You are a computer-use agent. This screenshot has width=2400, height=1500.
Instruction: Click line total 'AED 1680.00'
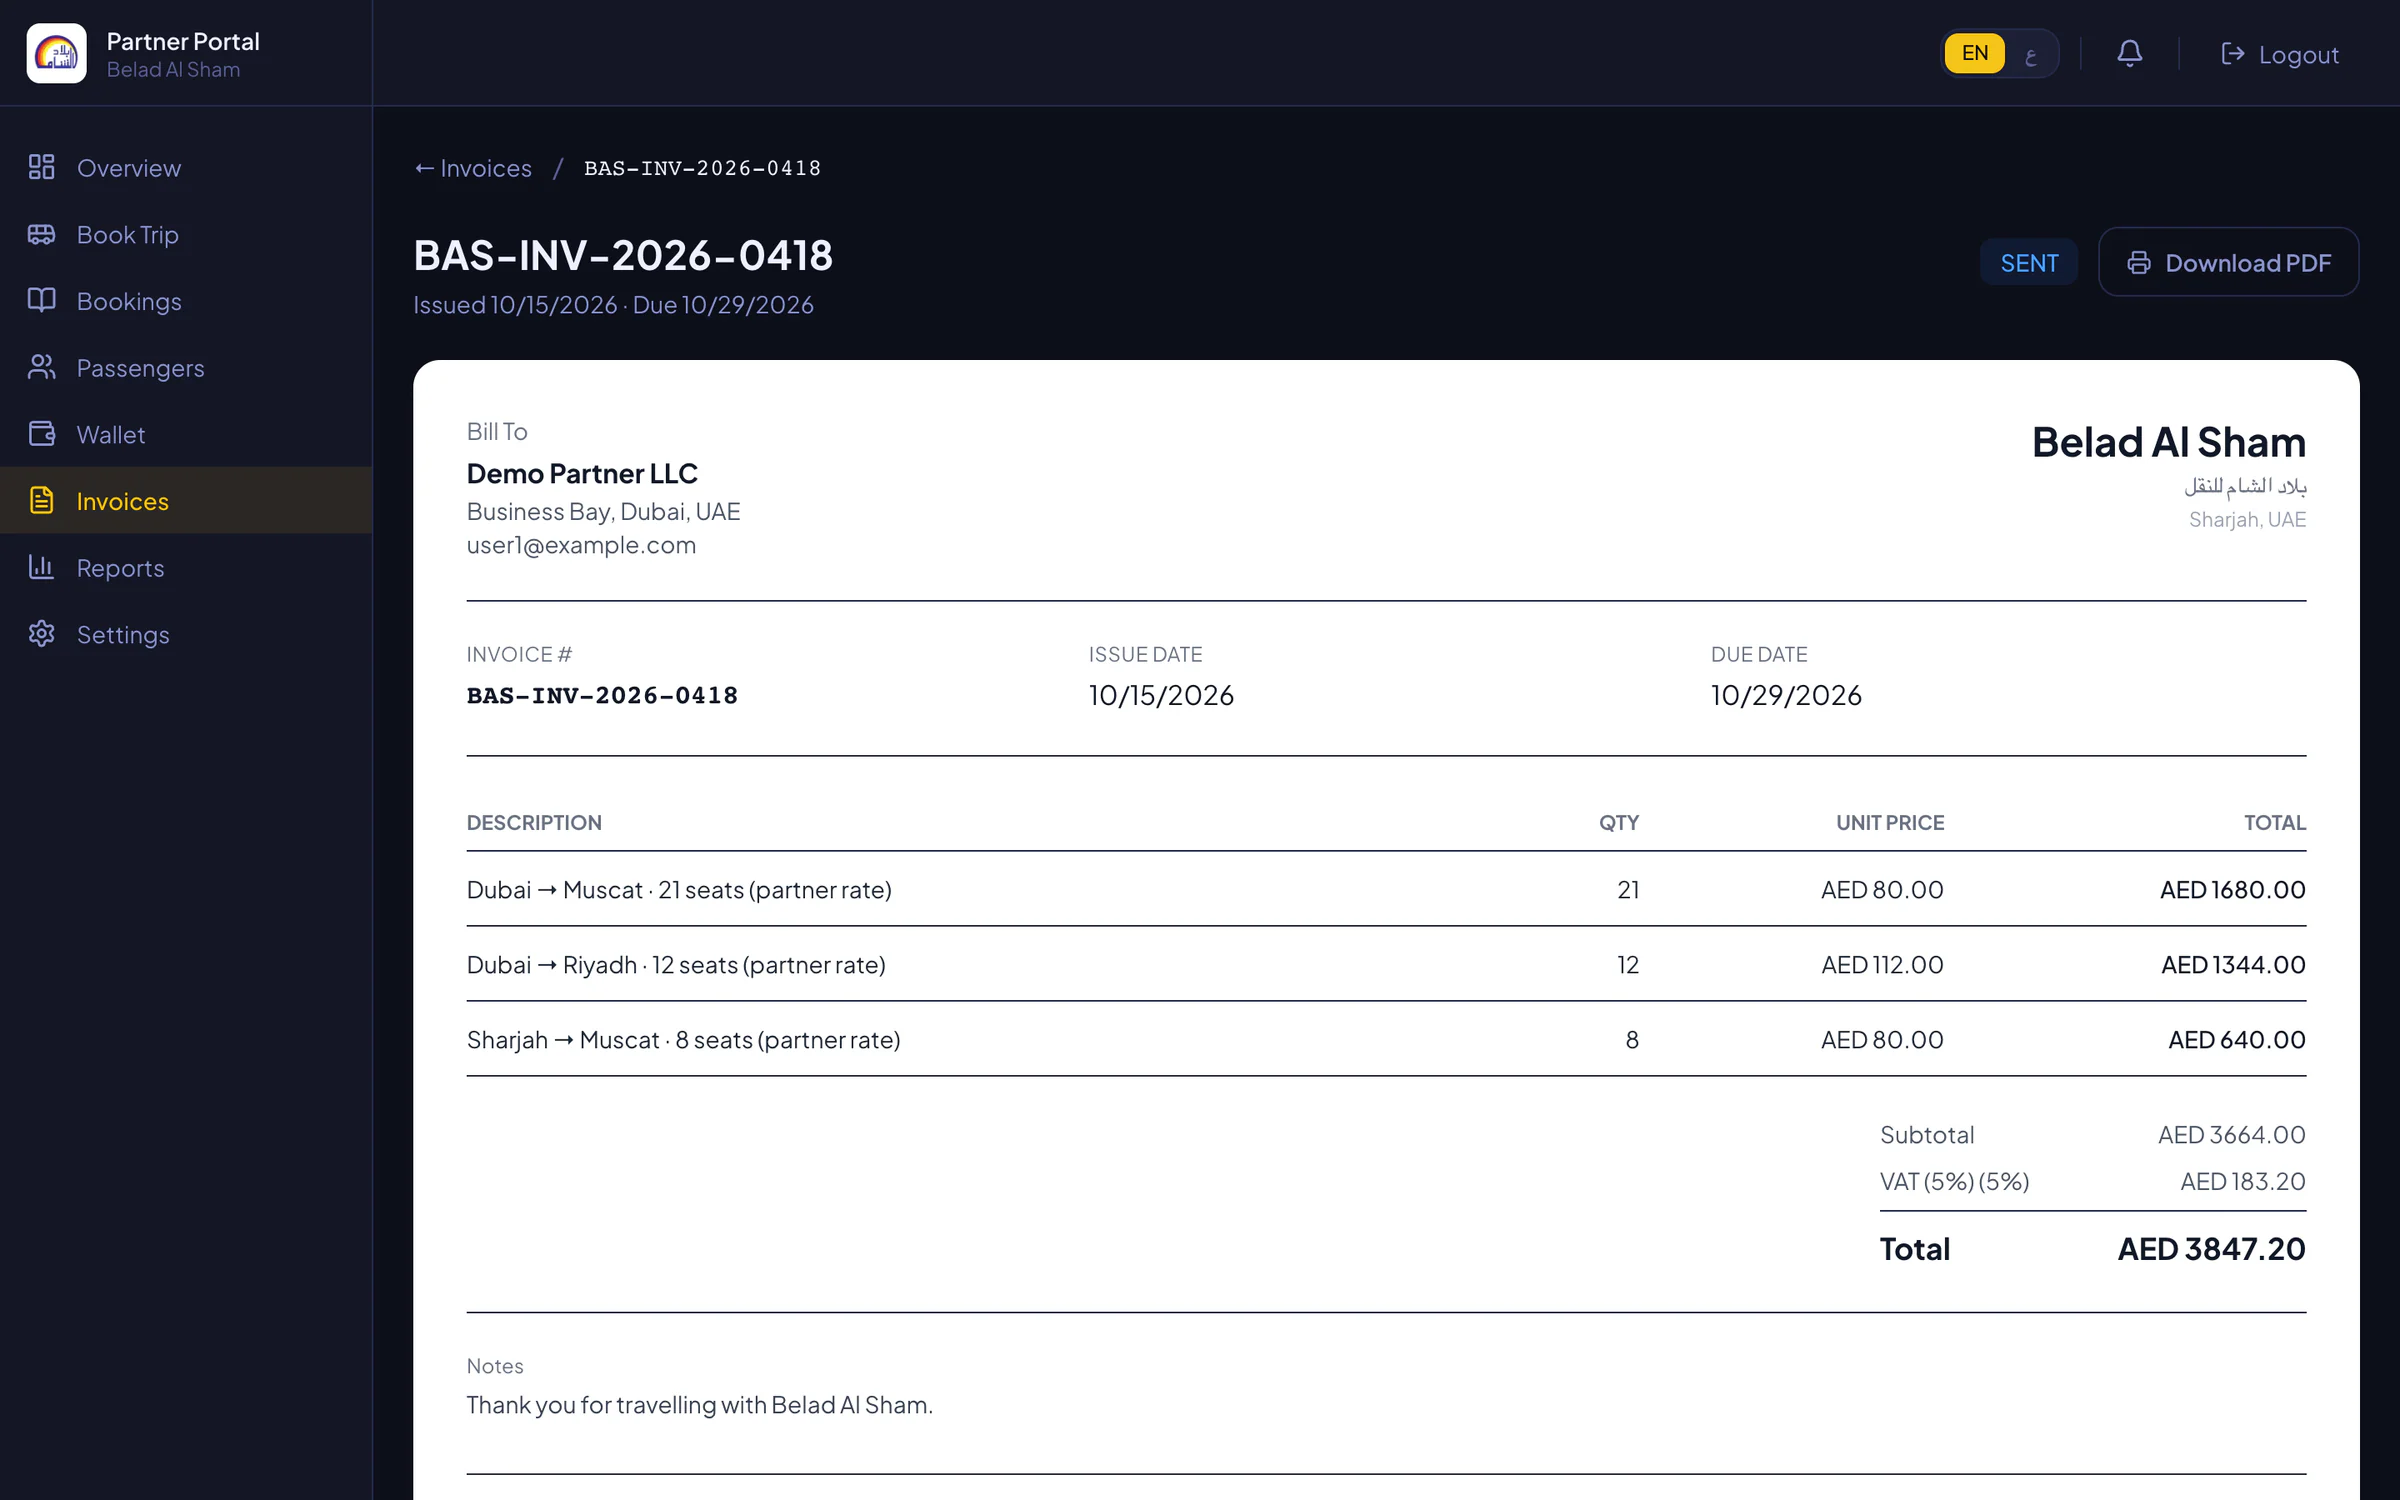click(x=2232, y=889)
